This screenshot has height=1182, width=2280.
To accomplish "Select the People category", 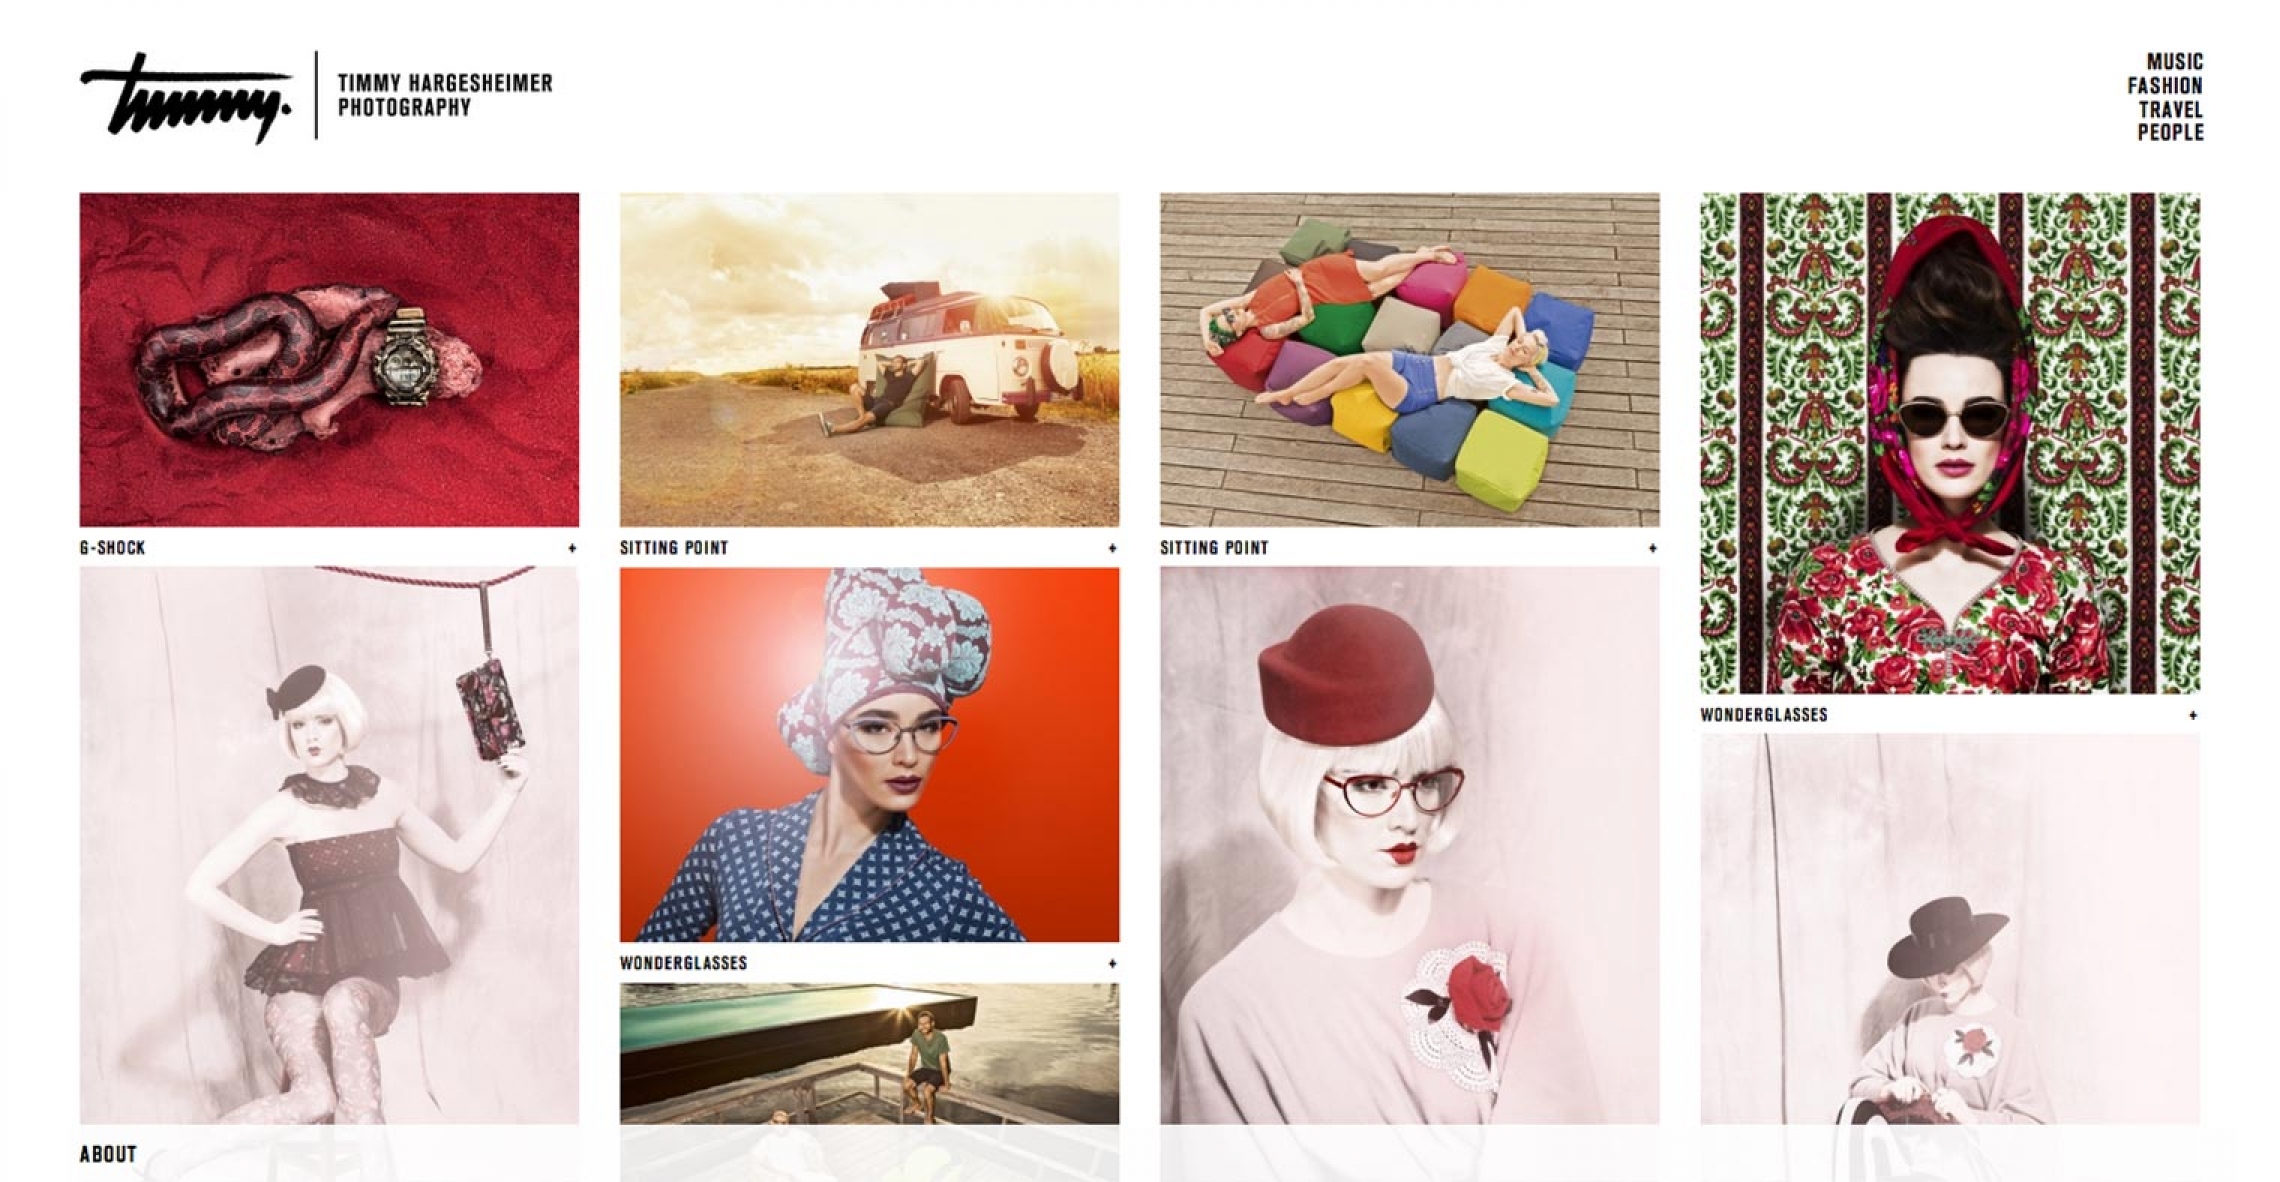I will 2170,132.
